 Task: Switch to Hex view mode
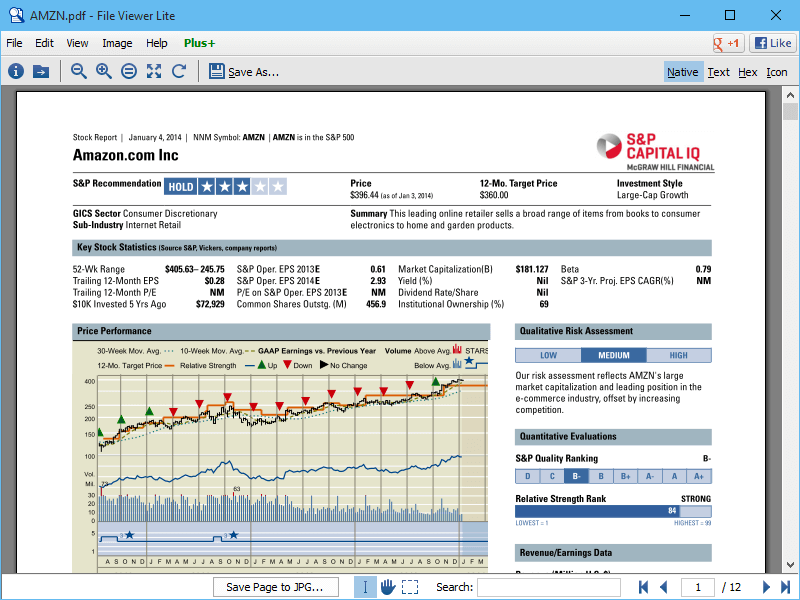pyautogui.click(x=747, y=72)
